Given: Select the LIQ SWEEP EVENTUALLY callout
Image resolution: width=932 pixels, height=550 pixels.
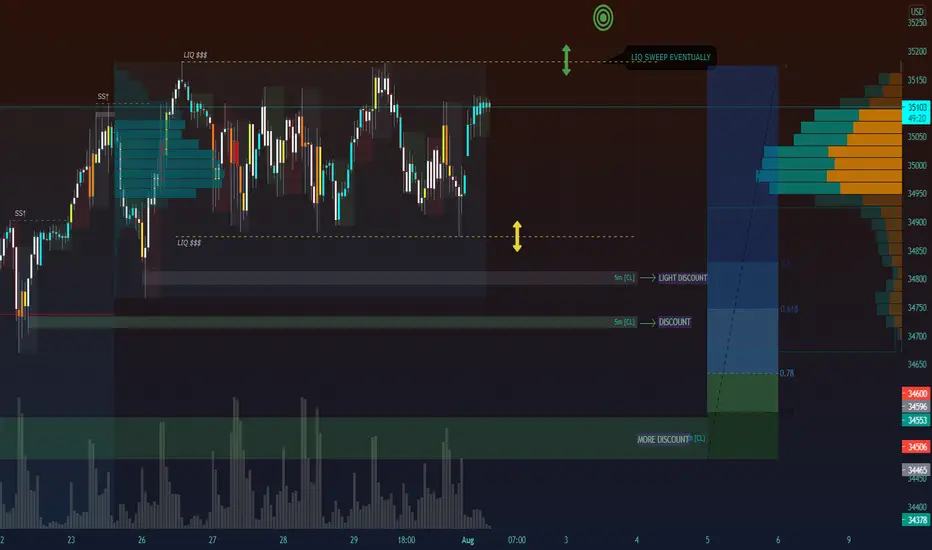Looking at the screenshot, I should [x=670, y=57].
